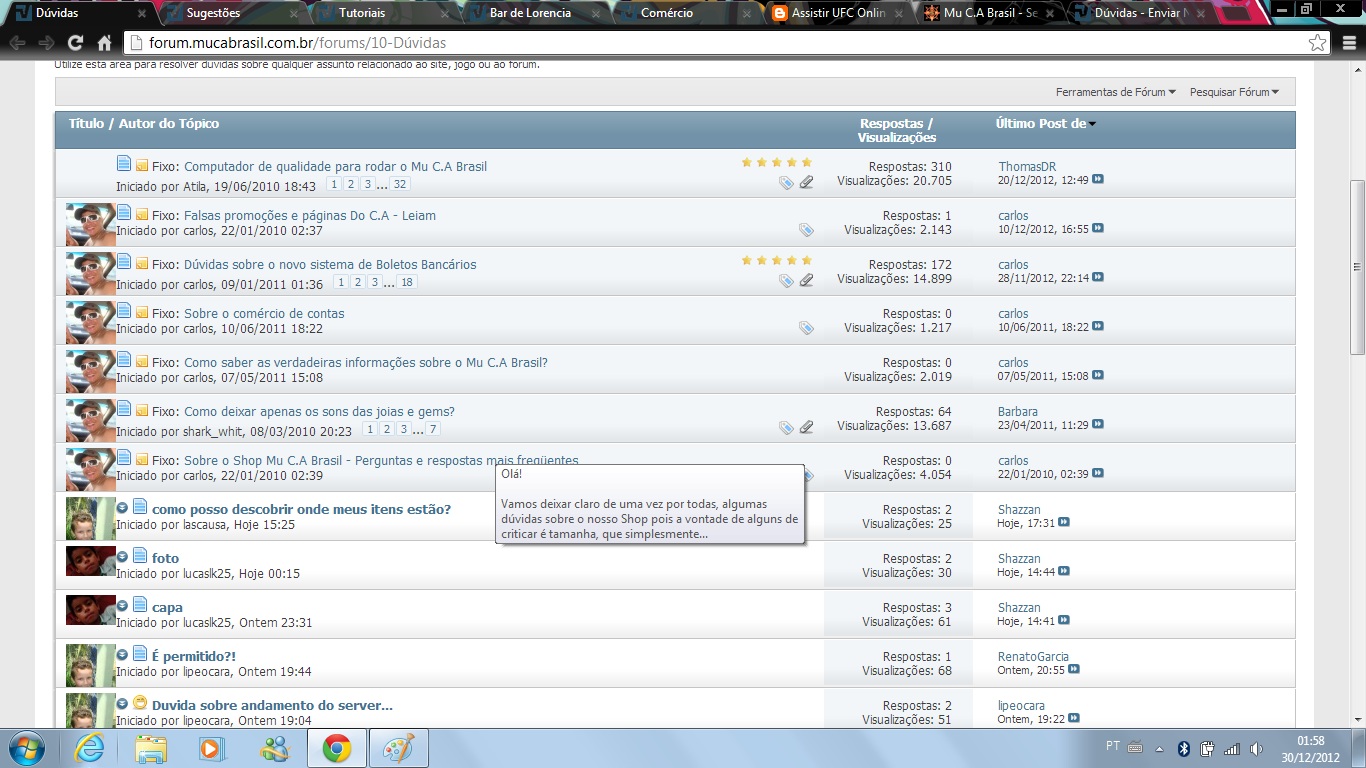Jump to last post by ThomasDR
Viewport: 1366px width, 768px height.
pyautogui.click(x=1098, y=180)
